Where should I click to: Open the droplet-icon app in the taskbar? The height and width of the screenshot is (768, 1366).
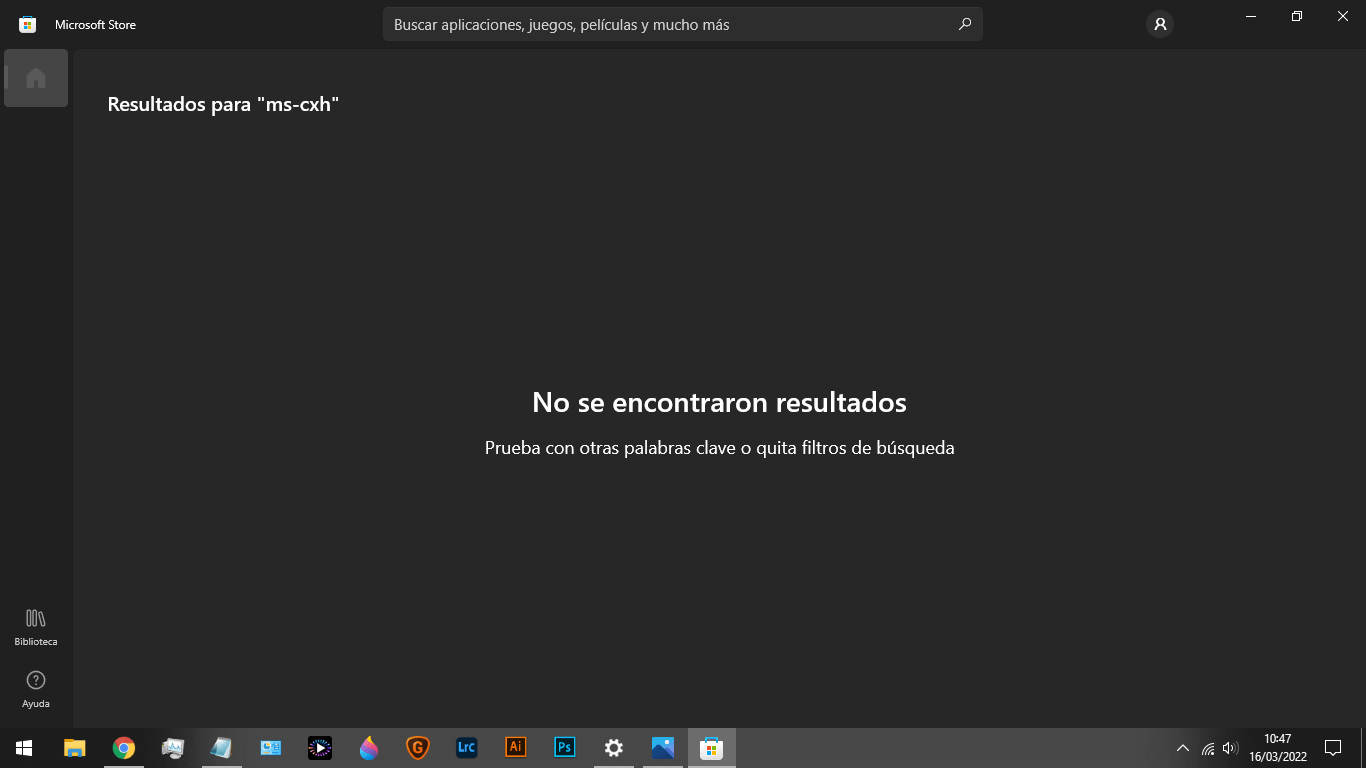[x=369, y=748]
